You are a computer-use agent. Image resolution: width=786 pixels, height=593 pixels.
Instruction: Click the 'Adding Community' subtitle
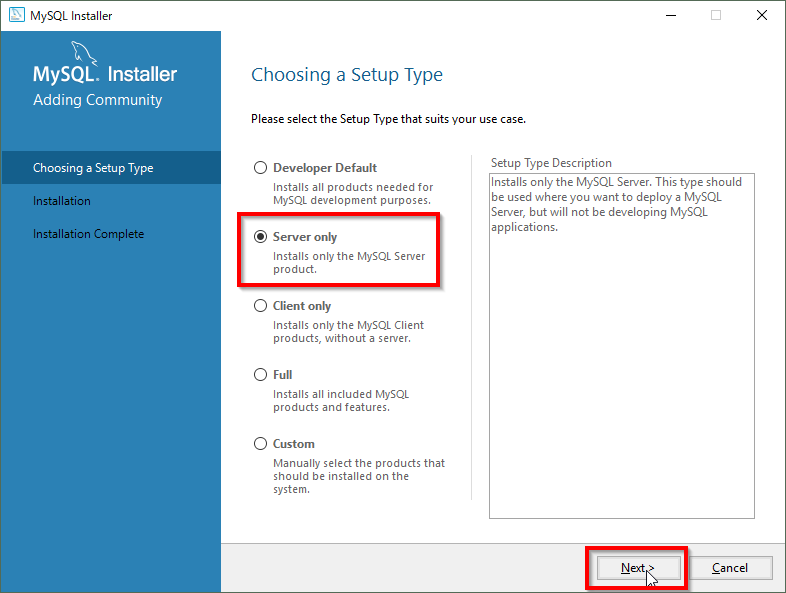(x=98, y=100)
